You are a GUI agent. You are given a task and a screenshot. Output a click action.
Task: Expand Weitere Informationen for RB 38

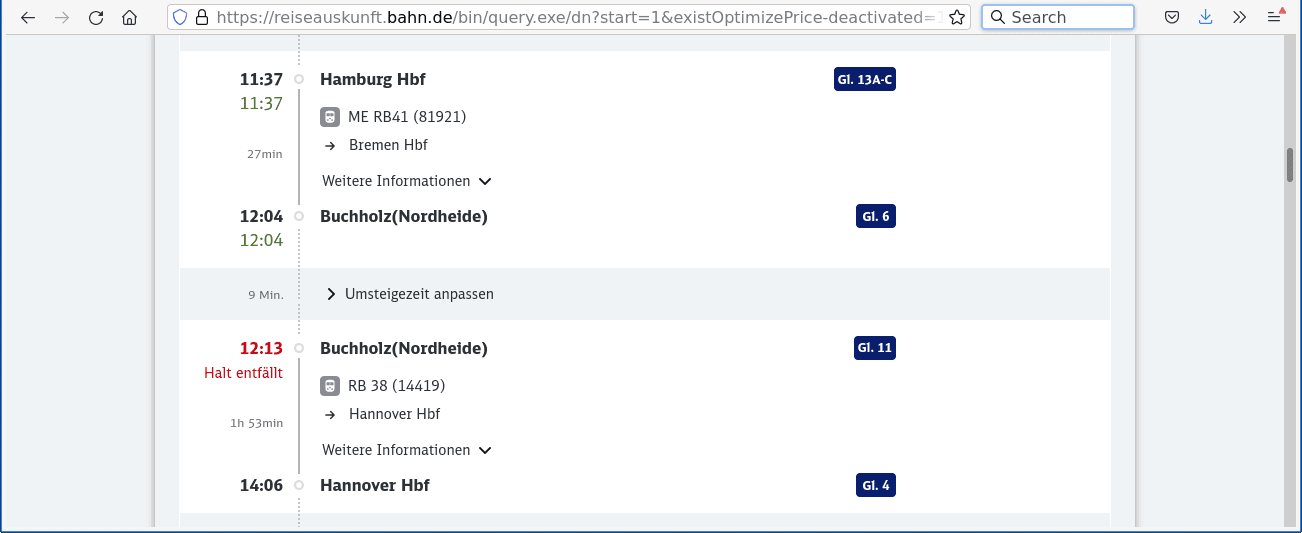tap(406, 450)
